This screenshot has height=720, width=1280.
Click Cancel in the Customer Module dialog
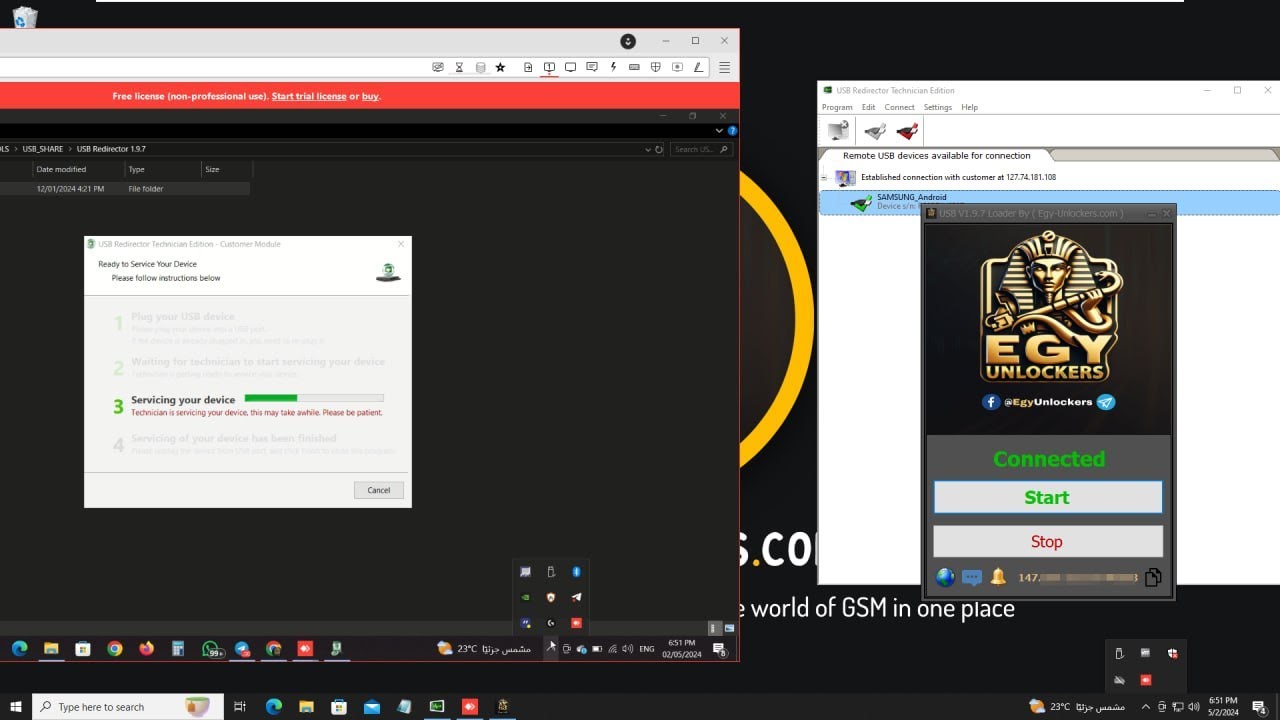[x=379, y=490]
